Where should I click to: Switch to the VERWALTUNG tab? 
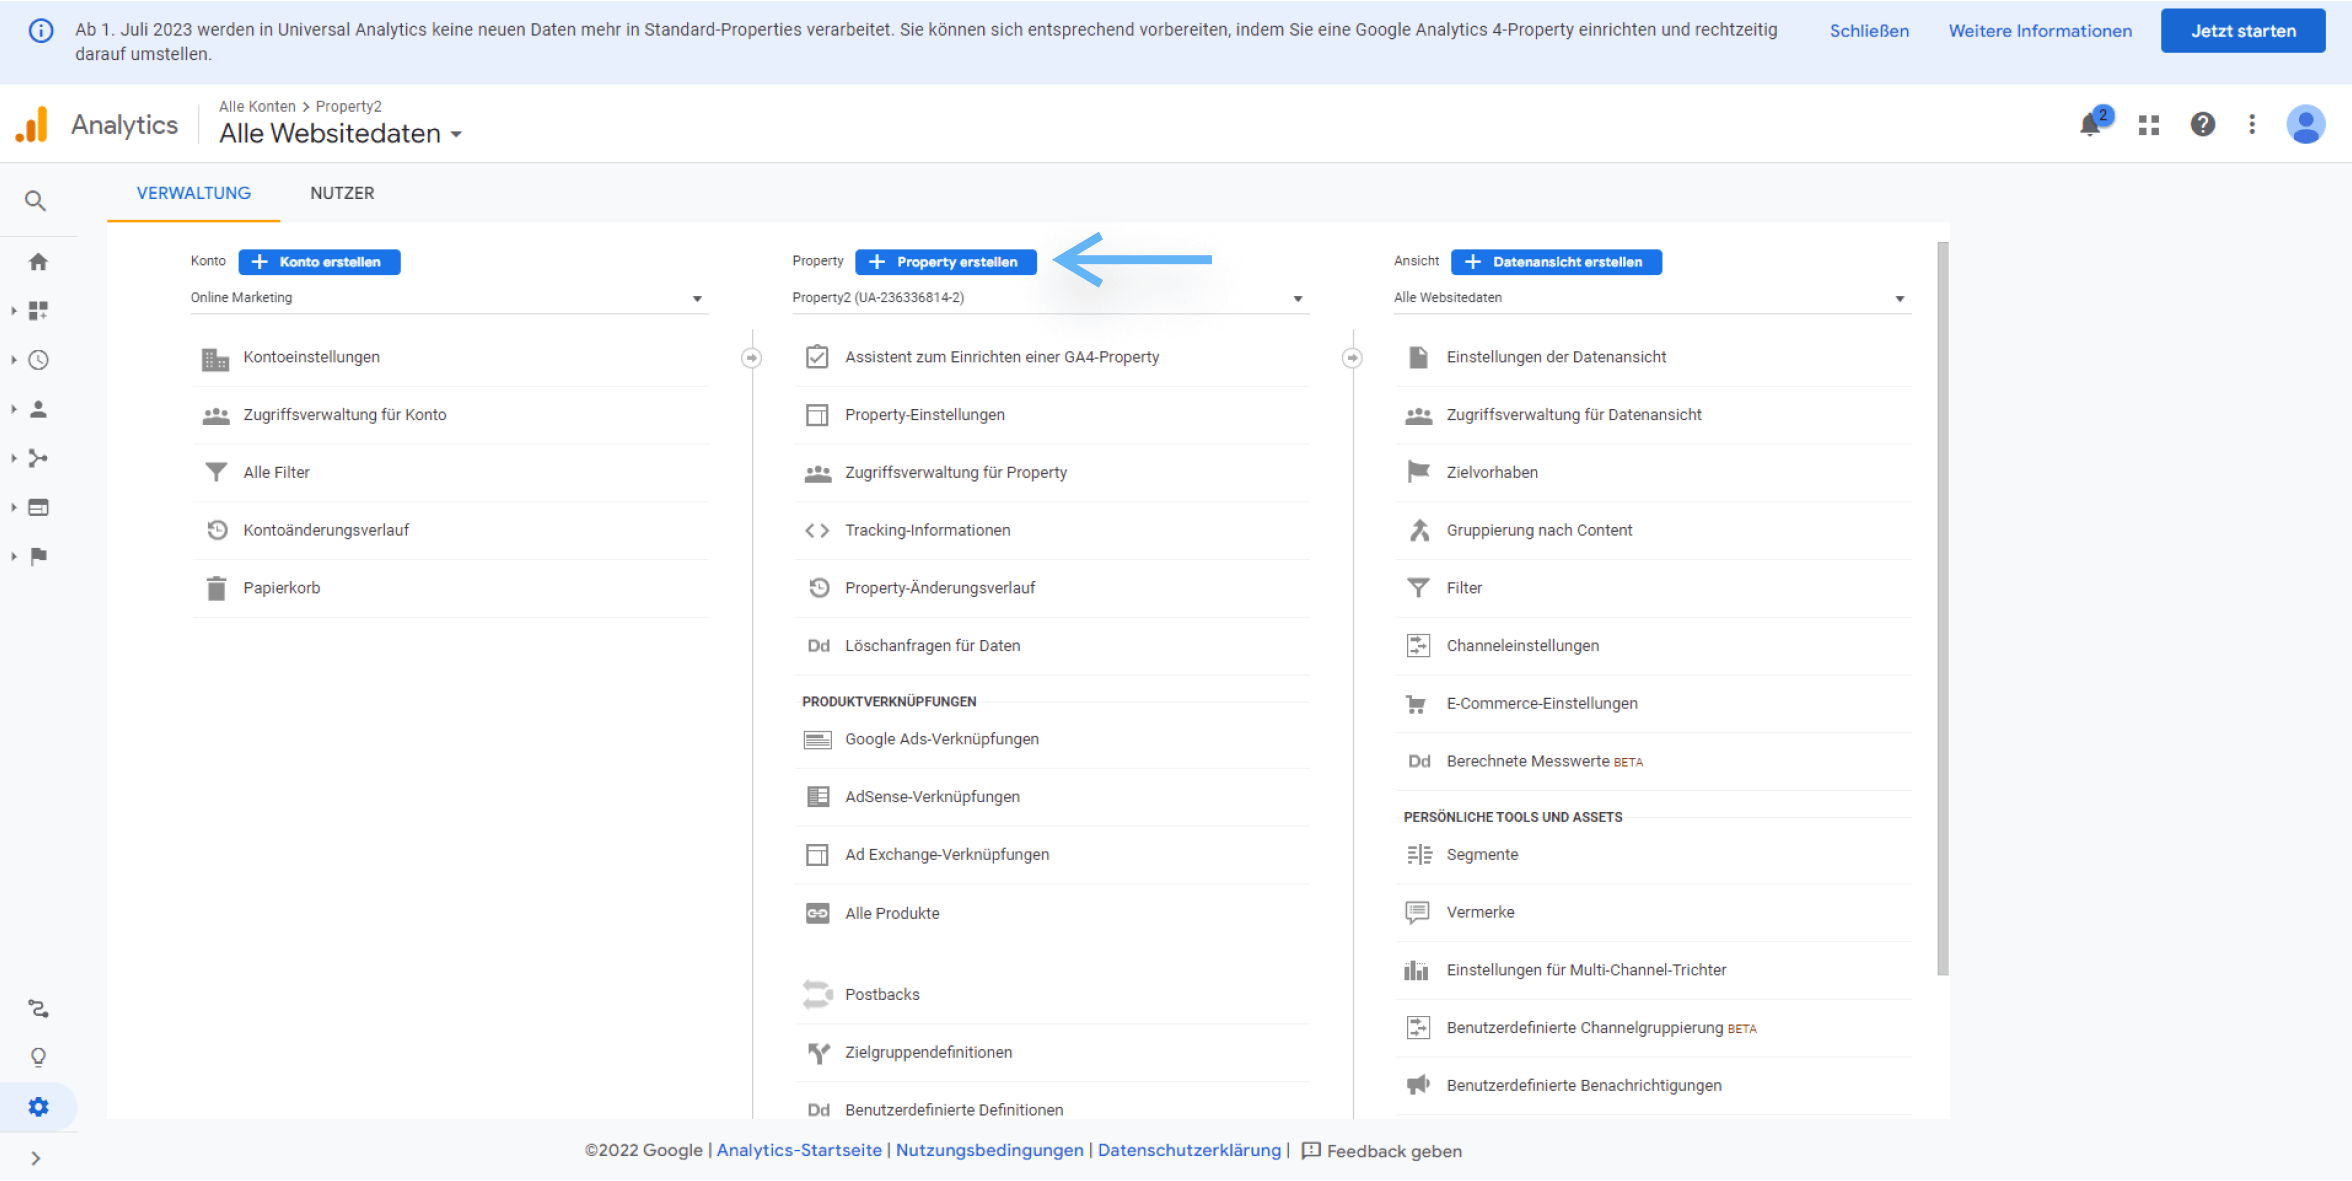tap(194, 193)
